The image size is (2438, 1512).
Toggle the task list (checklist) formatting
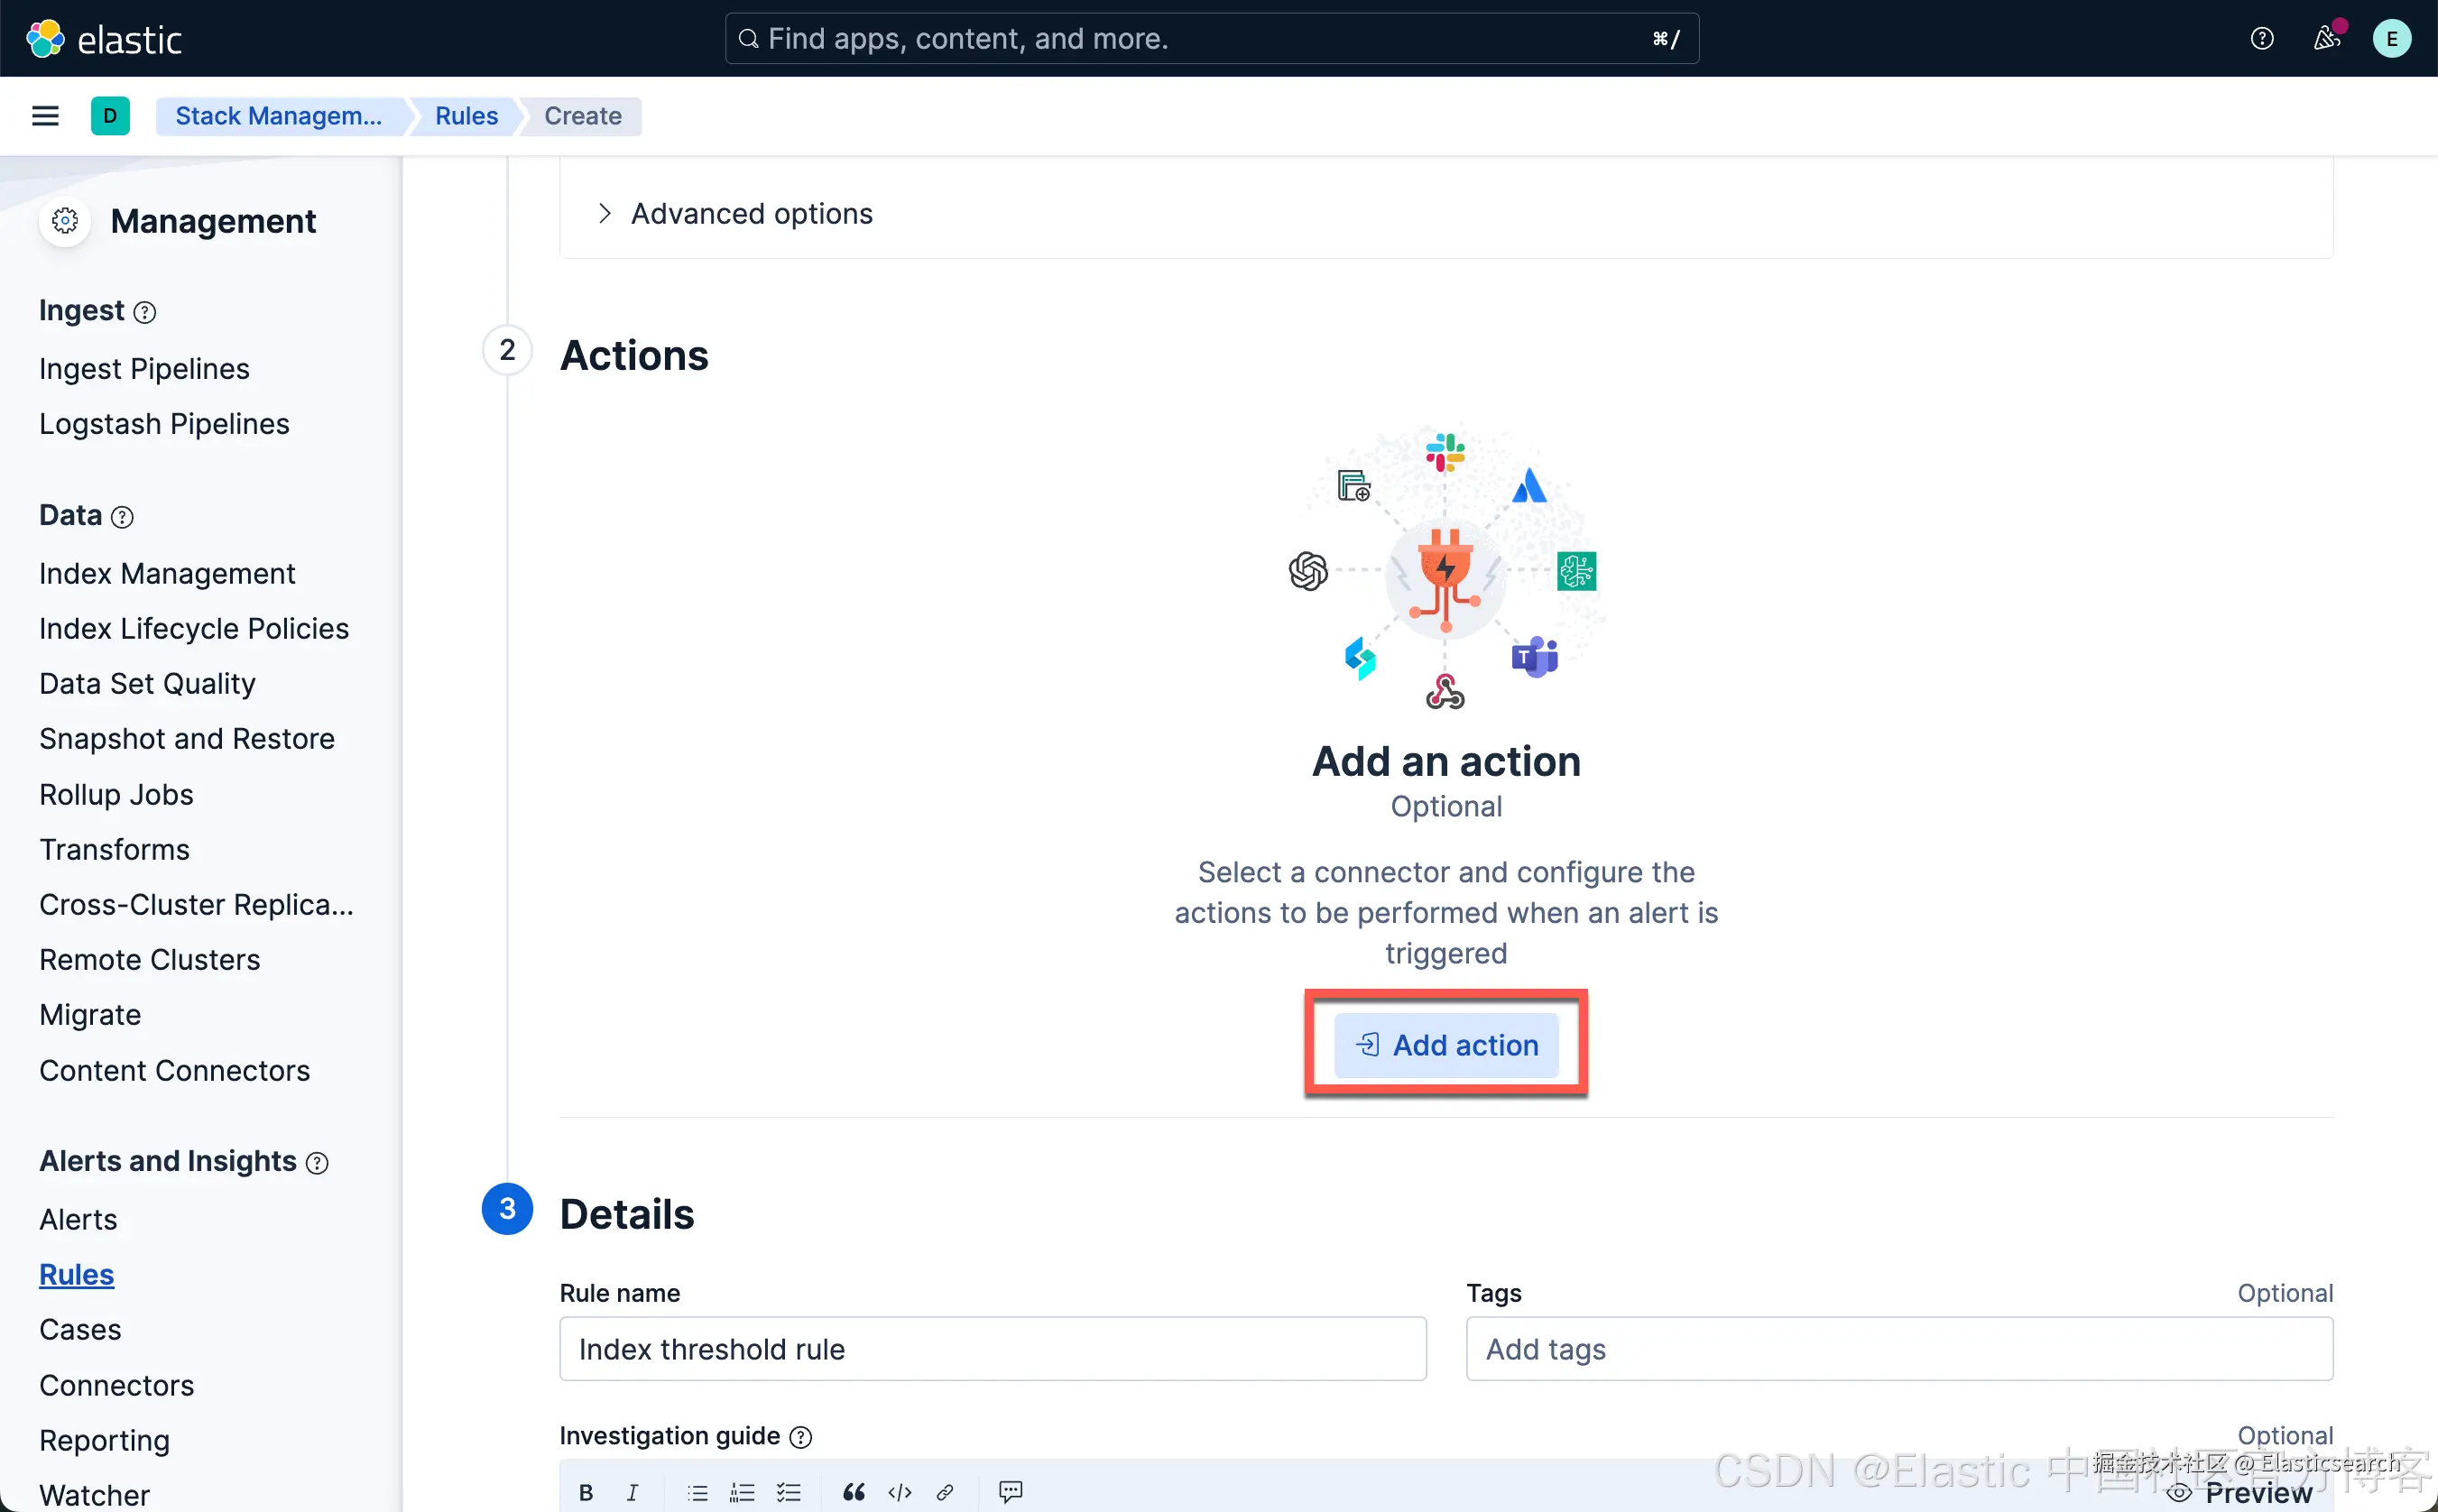coord(789,1492)
